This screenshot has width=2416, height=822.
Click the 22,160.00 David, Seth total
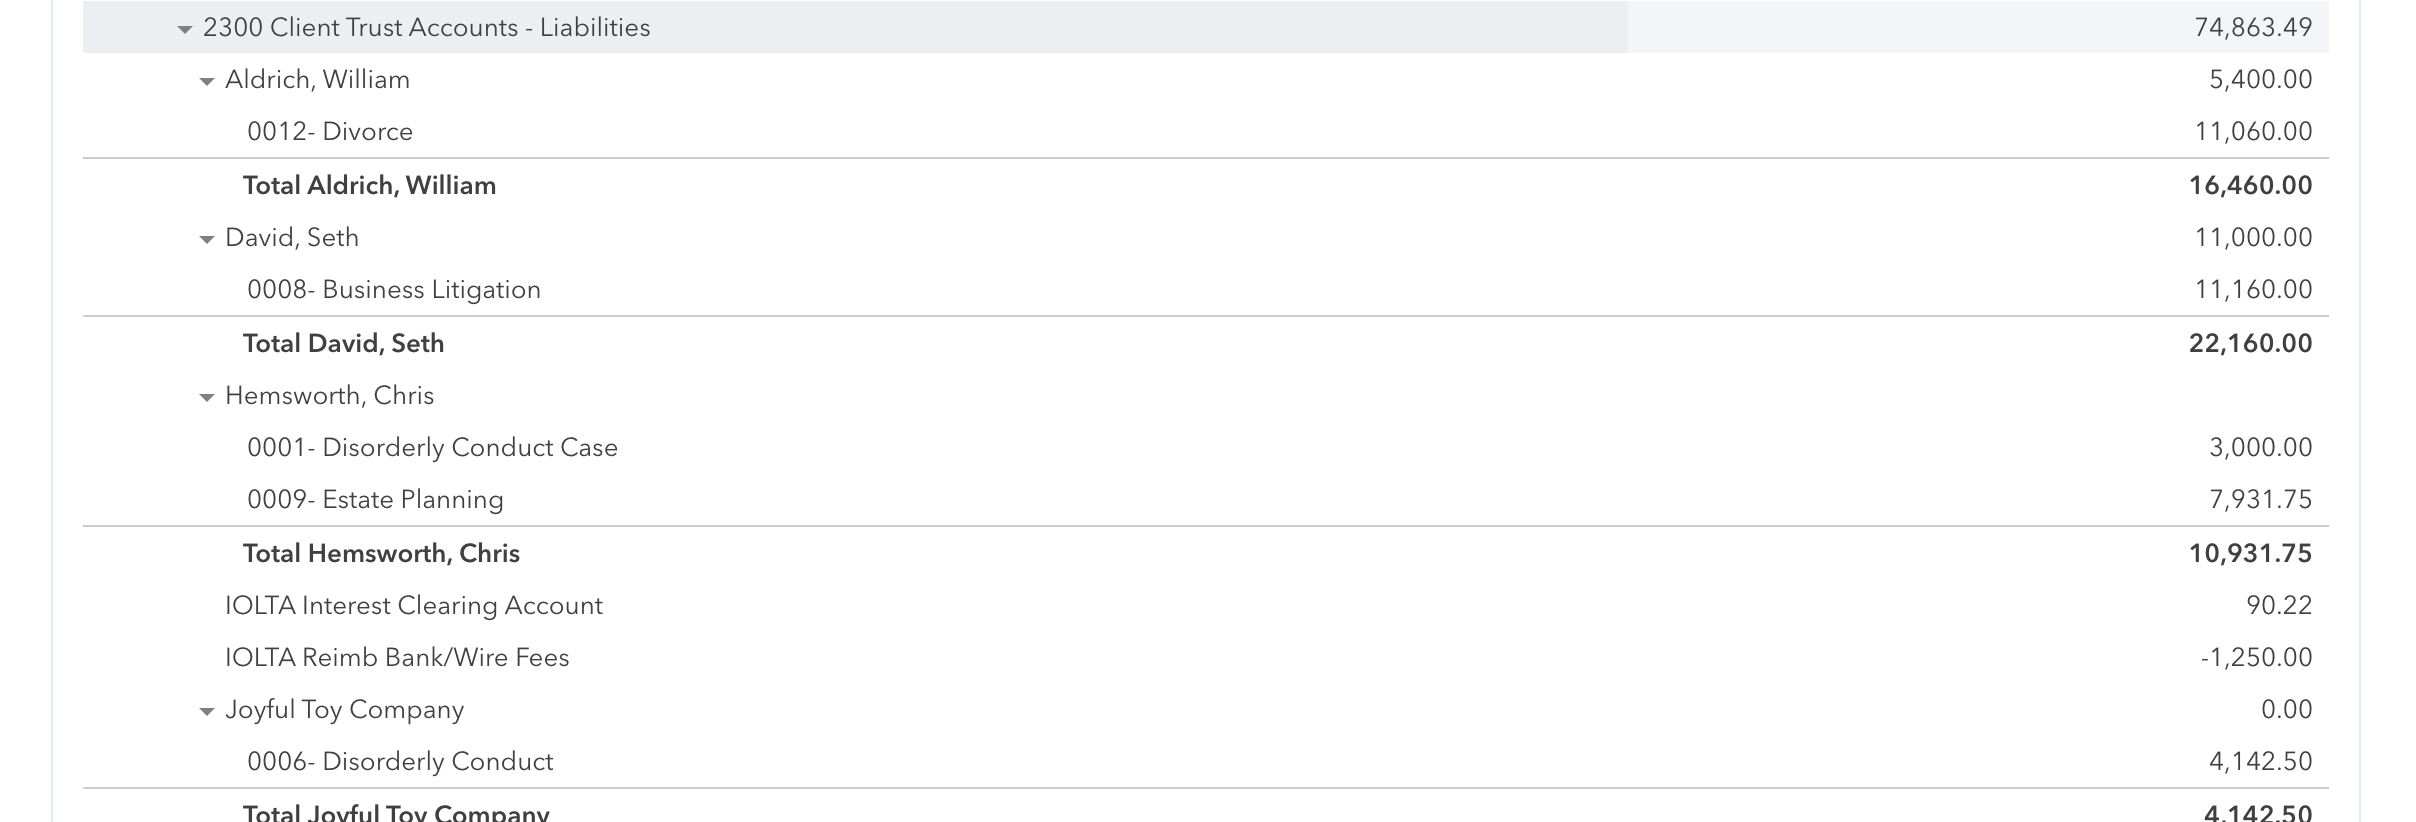[x=2249, y=344]
